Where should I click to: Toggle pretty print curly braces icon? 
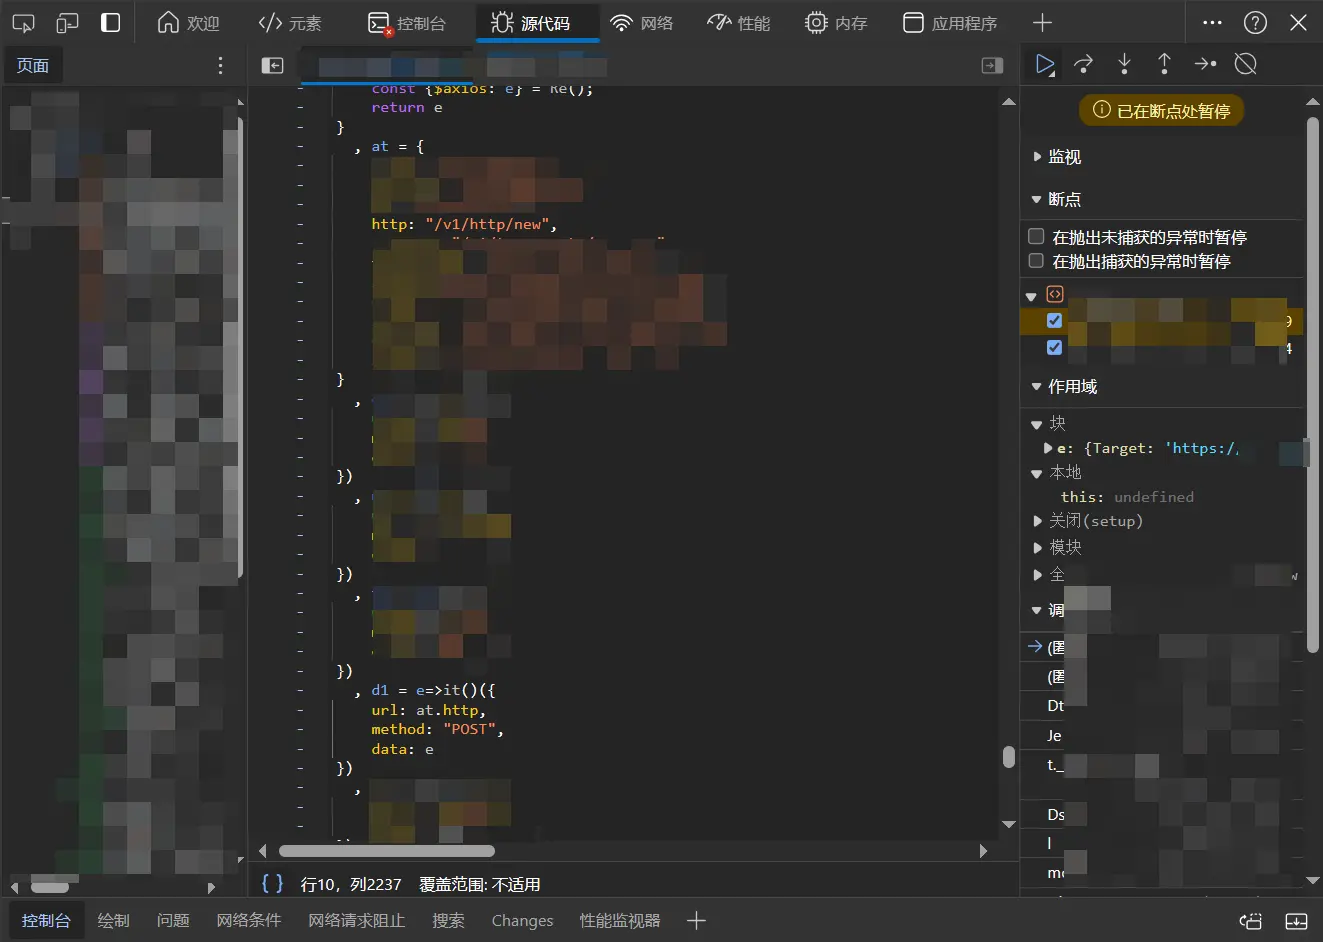click(272, 884)
